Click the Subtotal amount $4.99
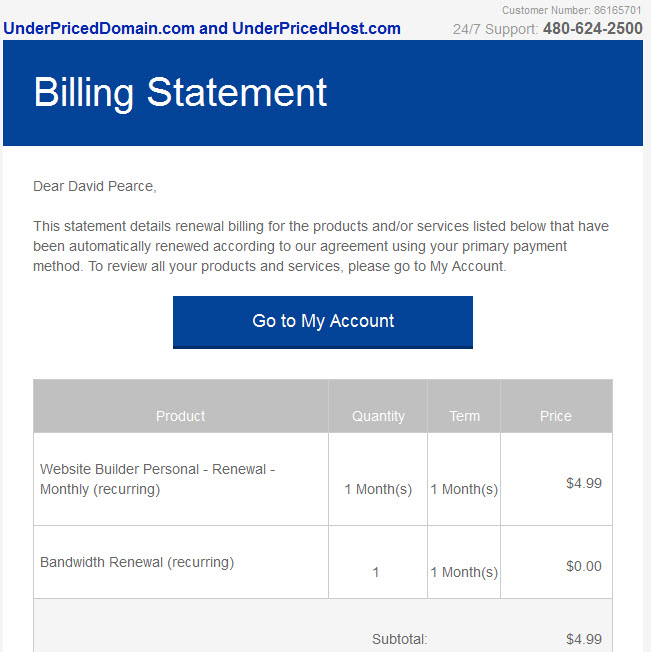The image size is (651, 652). pos(584,639)
